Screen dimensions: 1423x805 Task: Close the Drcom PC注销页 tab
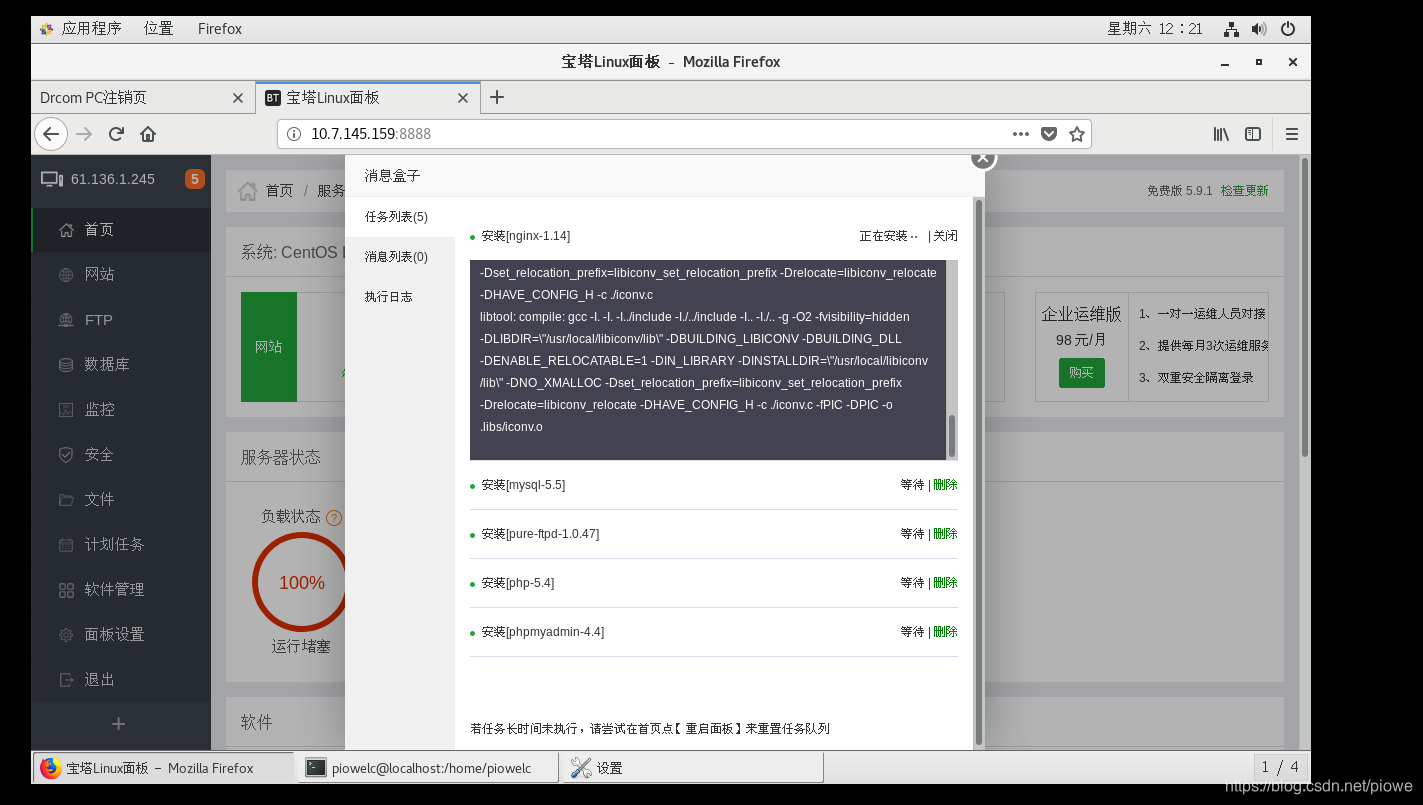pyautogui.click(x=237, y=98)
